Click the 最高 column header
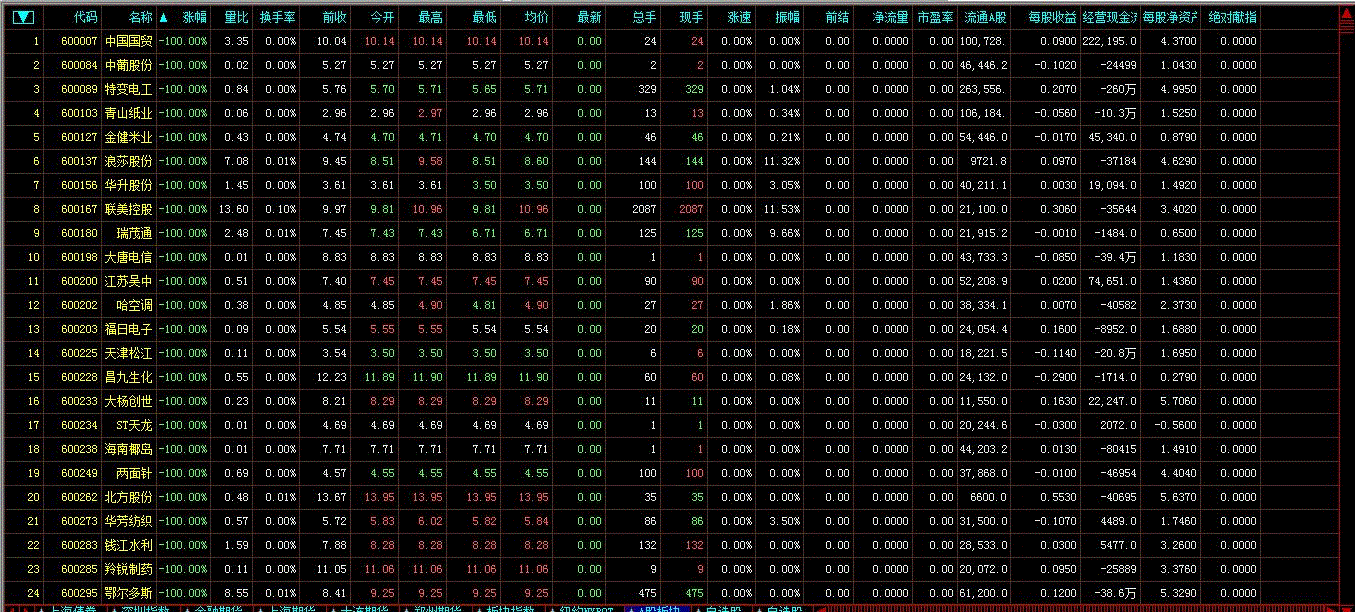The width and height of the screenshot is (1355, 612). pos(431,17)
